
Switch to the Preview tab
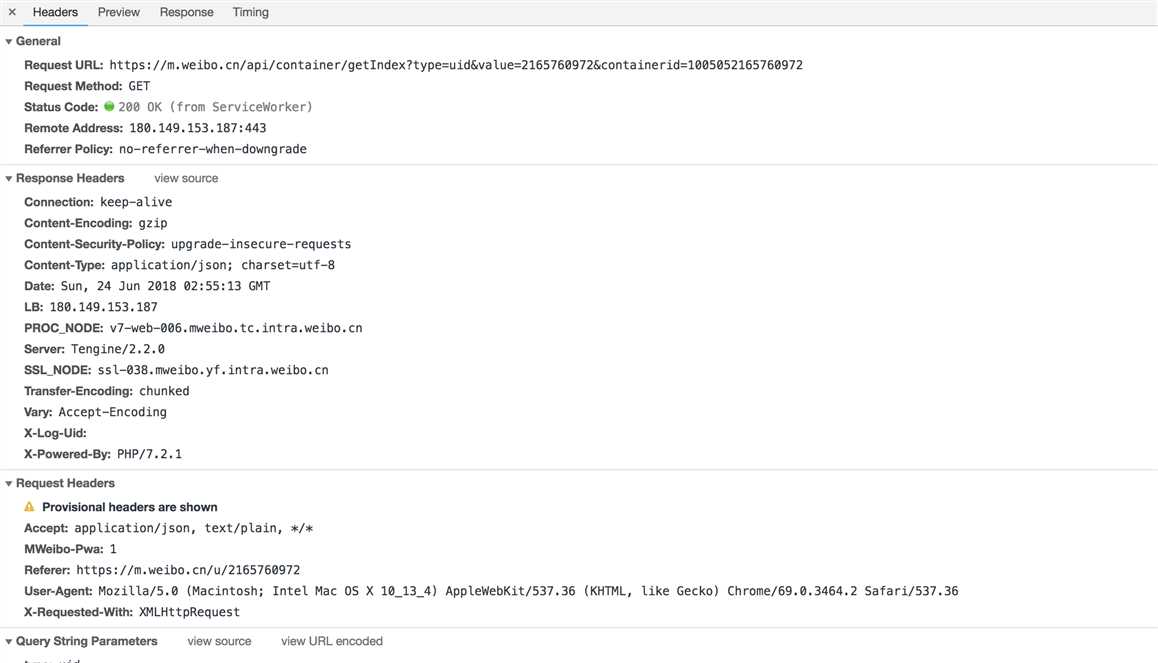point(119,13)
